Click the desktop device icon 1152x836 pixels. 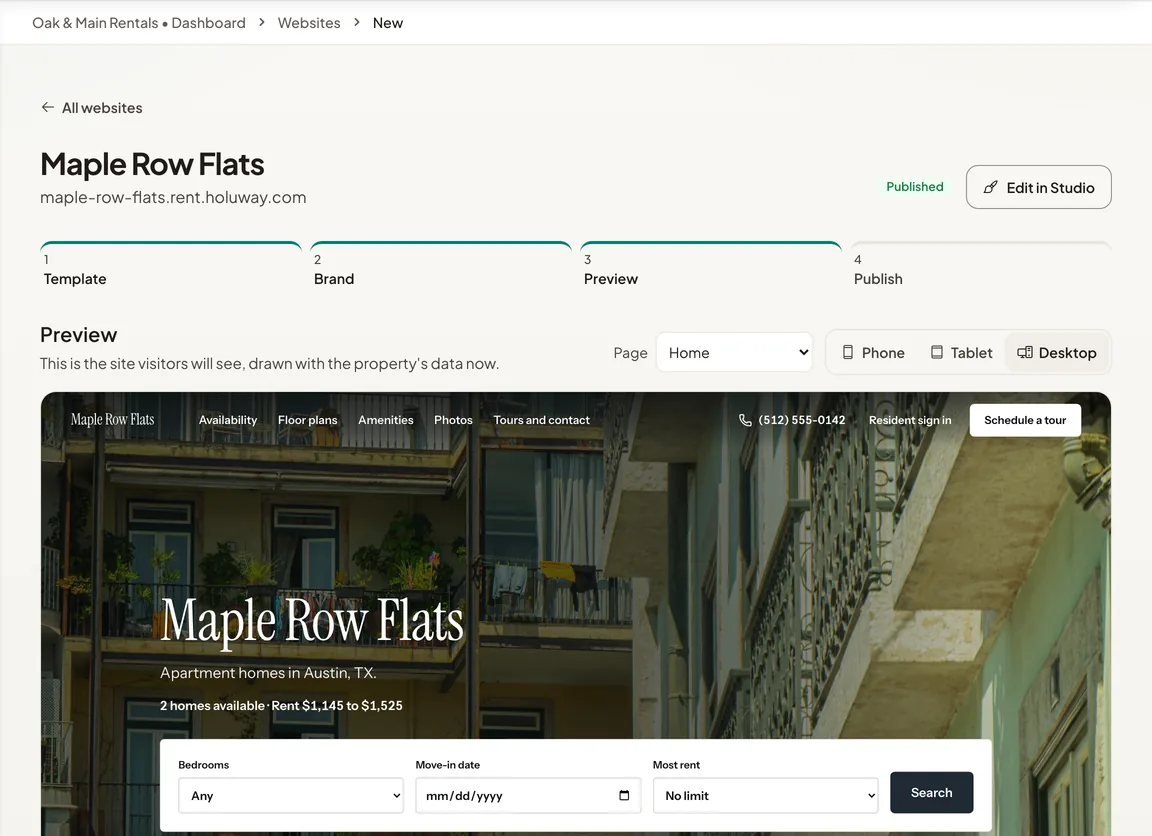click(x=1025, y=353)
